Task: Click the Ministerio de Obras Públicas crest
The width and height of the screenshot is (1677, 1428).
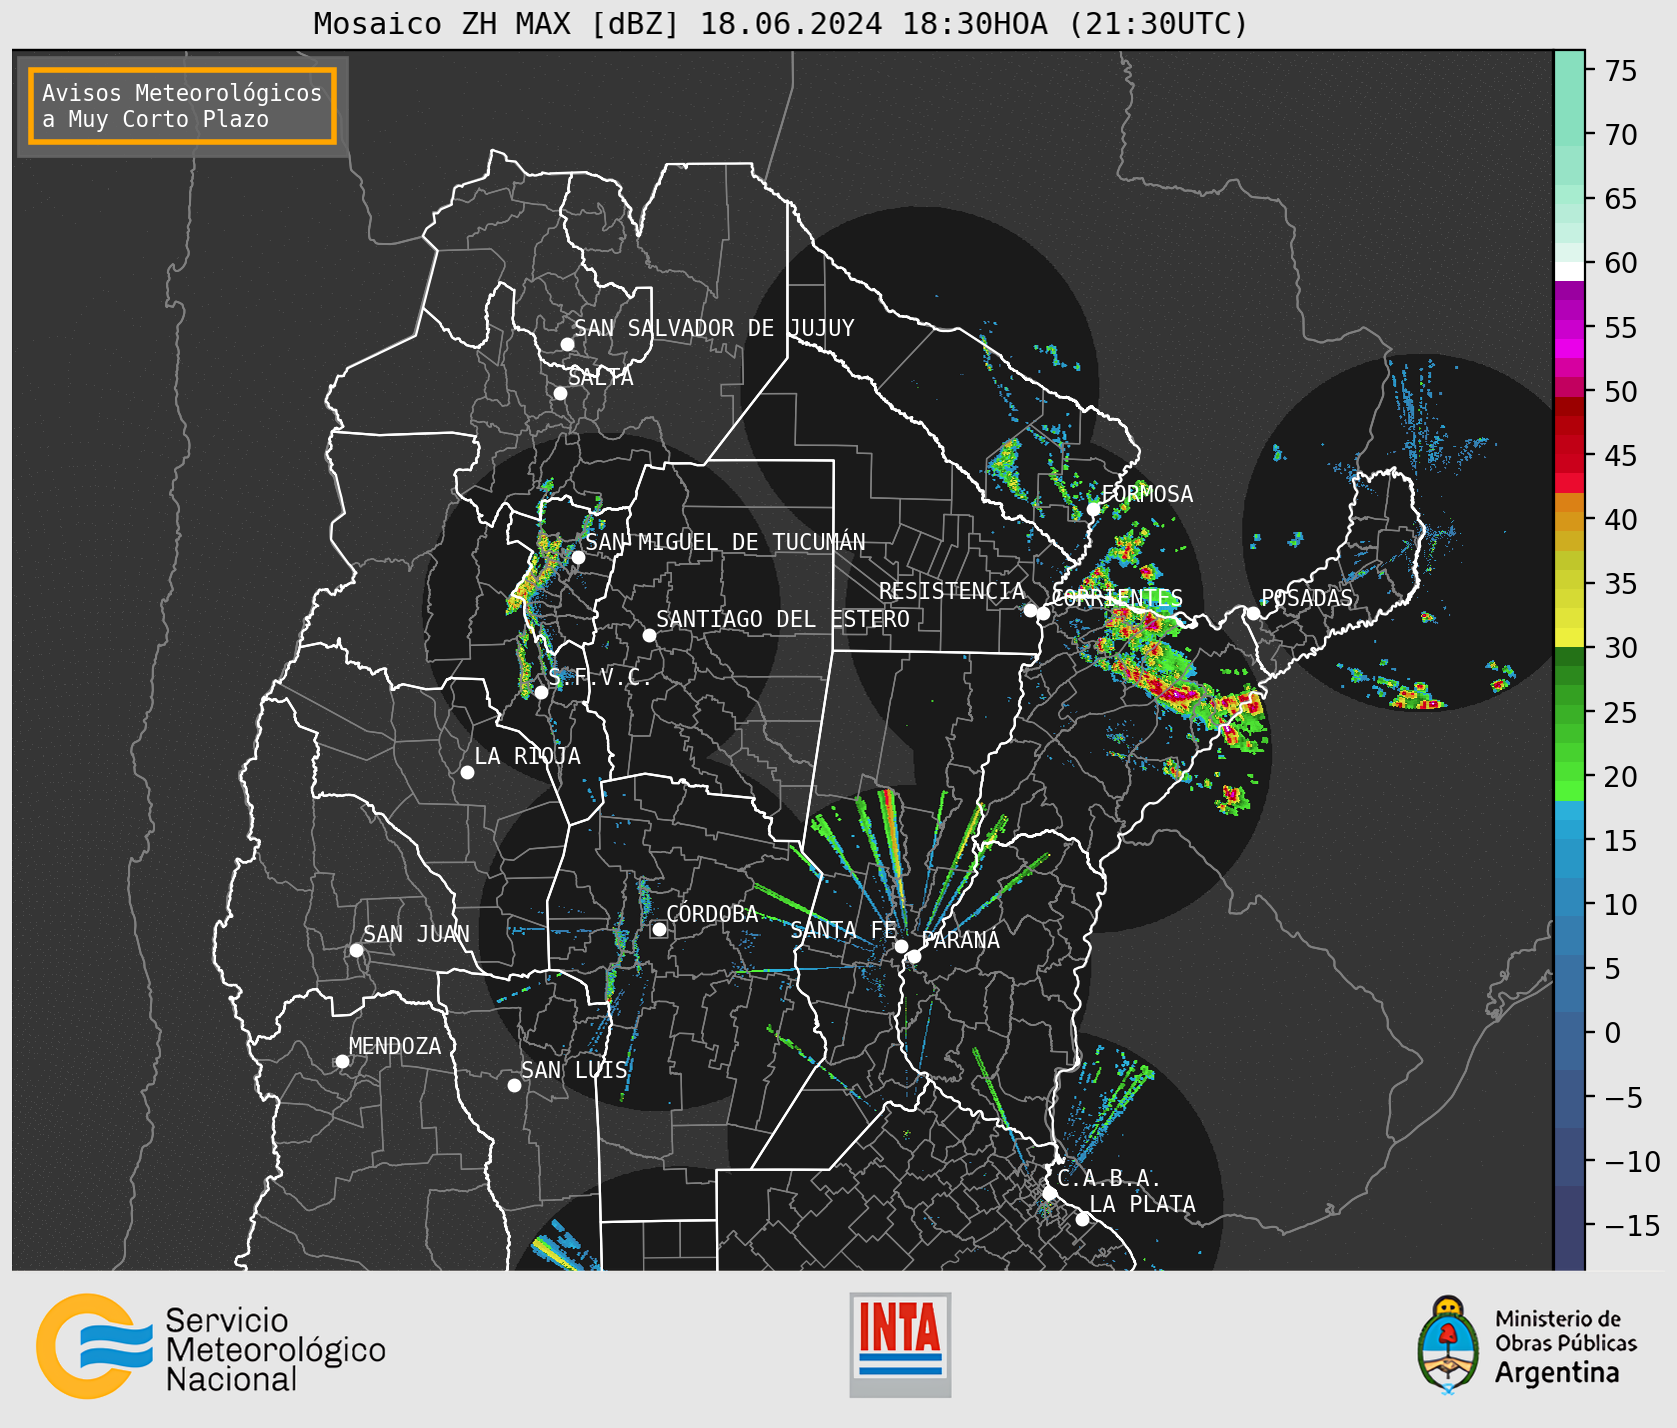Action: (1446, 1344)
